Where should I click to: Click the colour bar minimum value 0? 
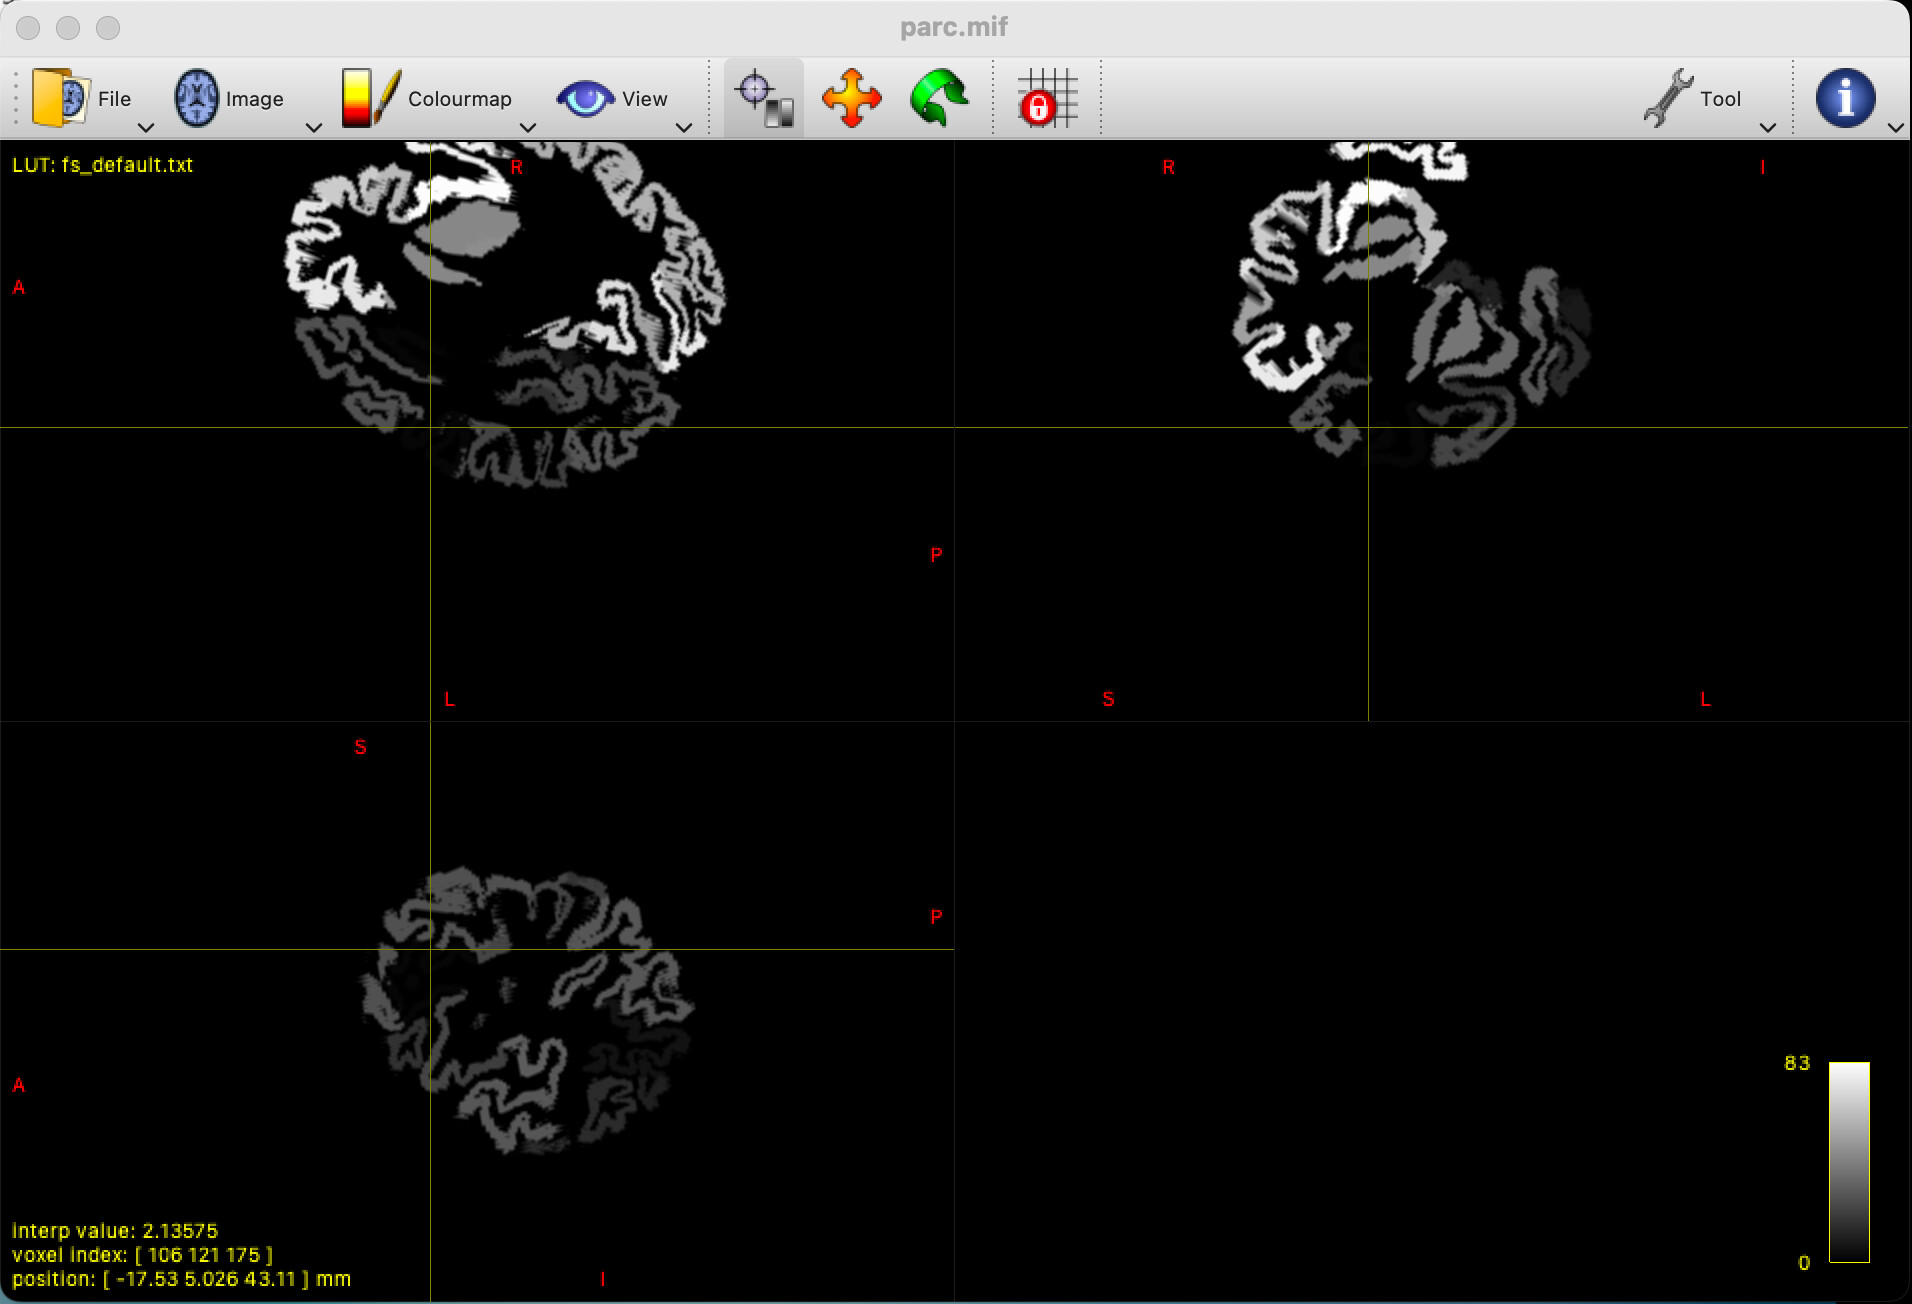pyautogui.click(x=1803, y=1263)
